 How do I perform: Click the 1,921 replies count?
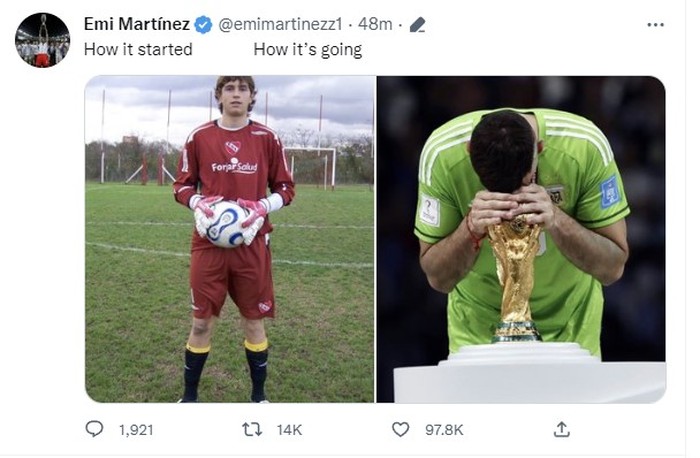136,430
